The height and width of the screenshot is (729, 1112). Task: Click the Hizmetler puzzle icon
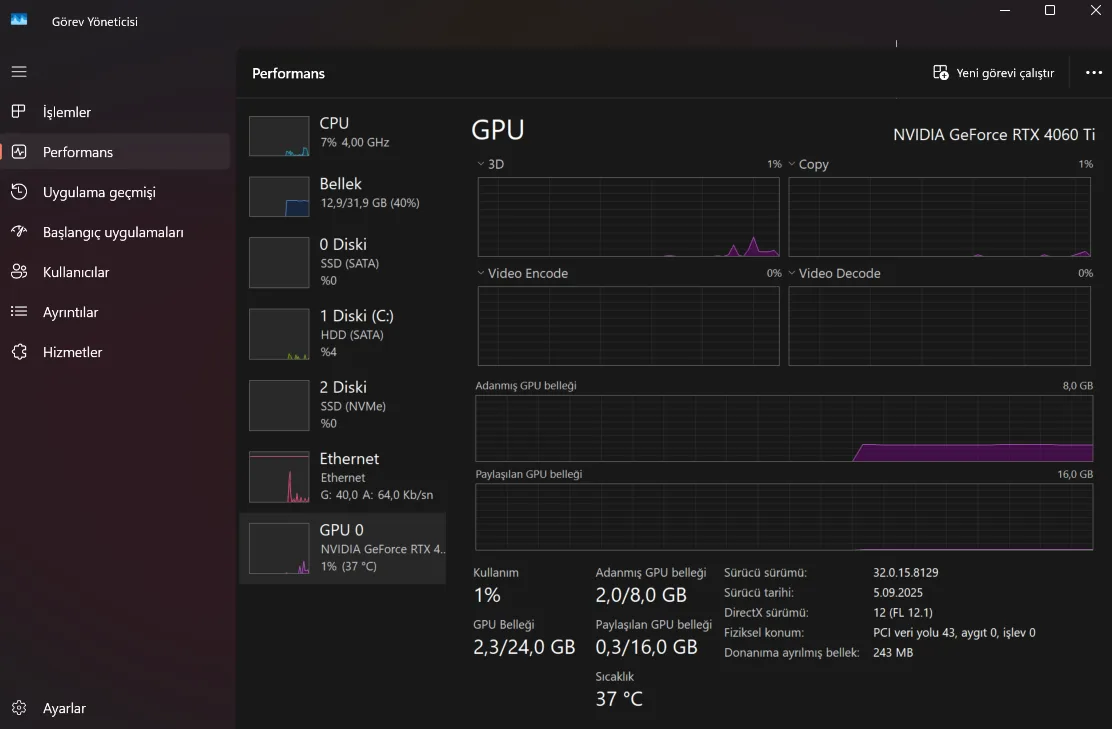pos(19,352)
